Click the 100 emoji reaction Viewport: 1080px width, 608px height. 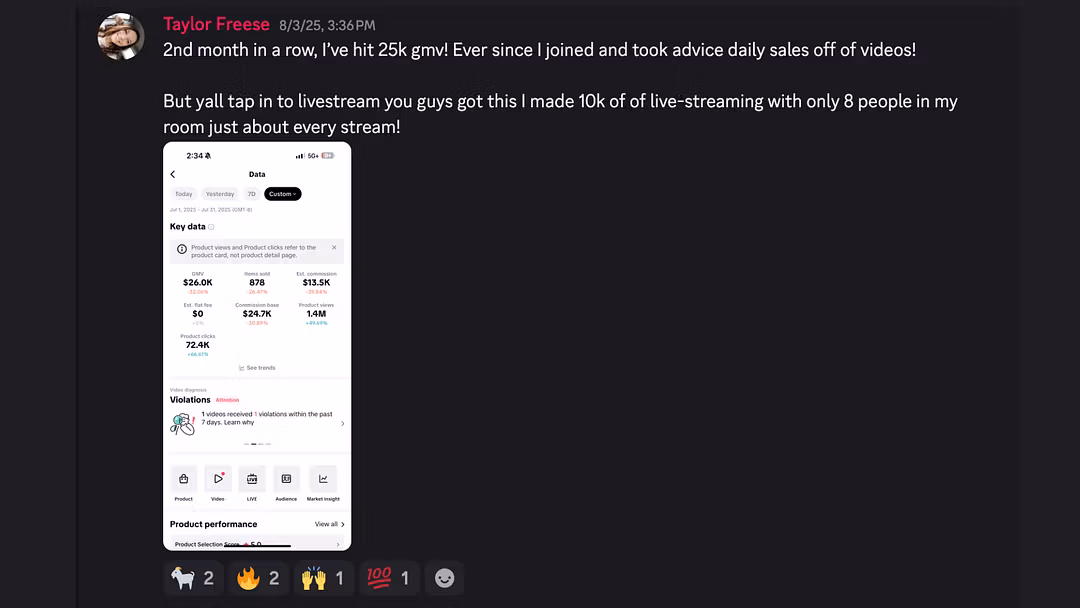[388, 578]
